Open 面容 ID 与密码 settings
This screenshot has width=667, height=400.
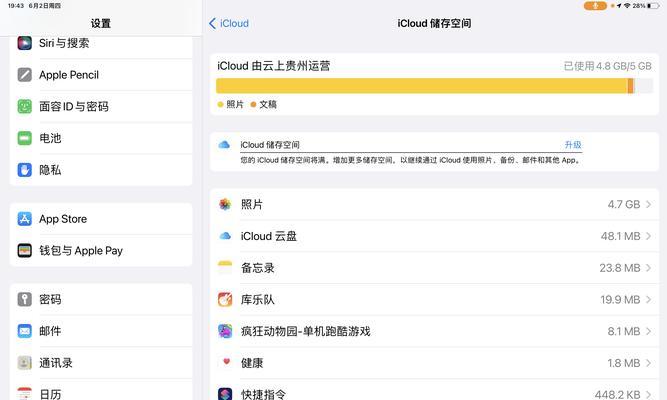coord(101,106)
